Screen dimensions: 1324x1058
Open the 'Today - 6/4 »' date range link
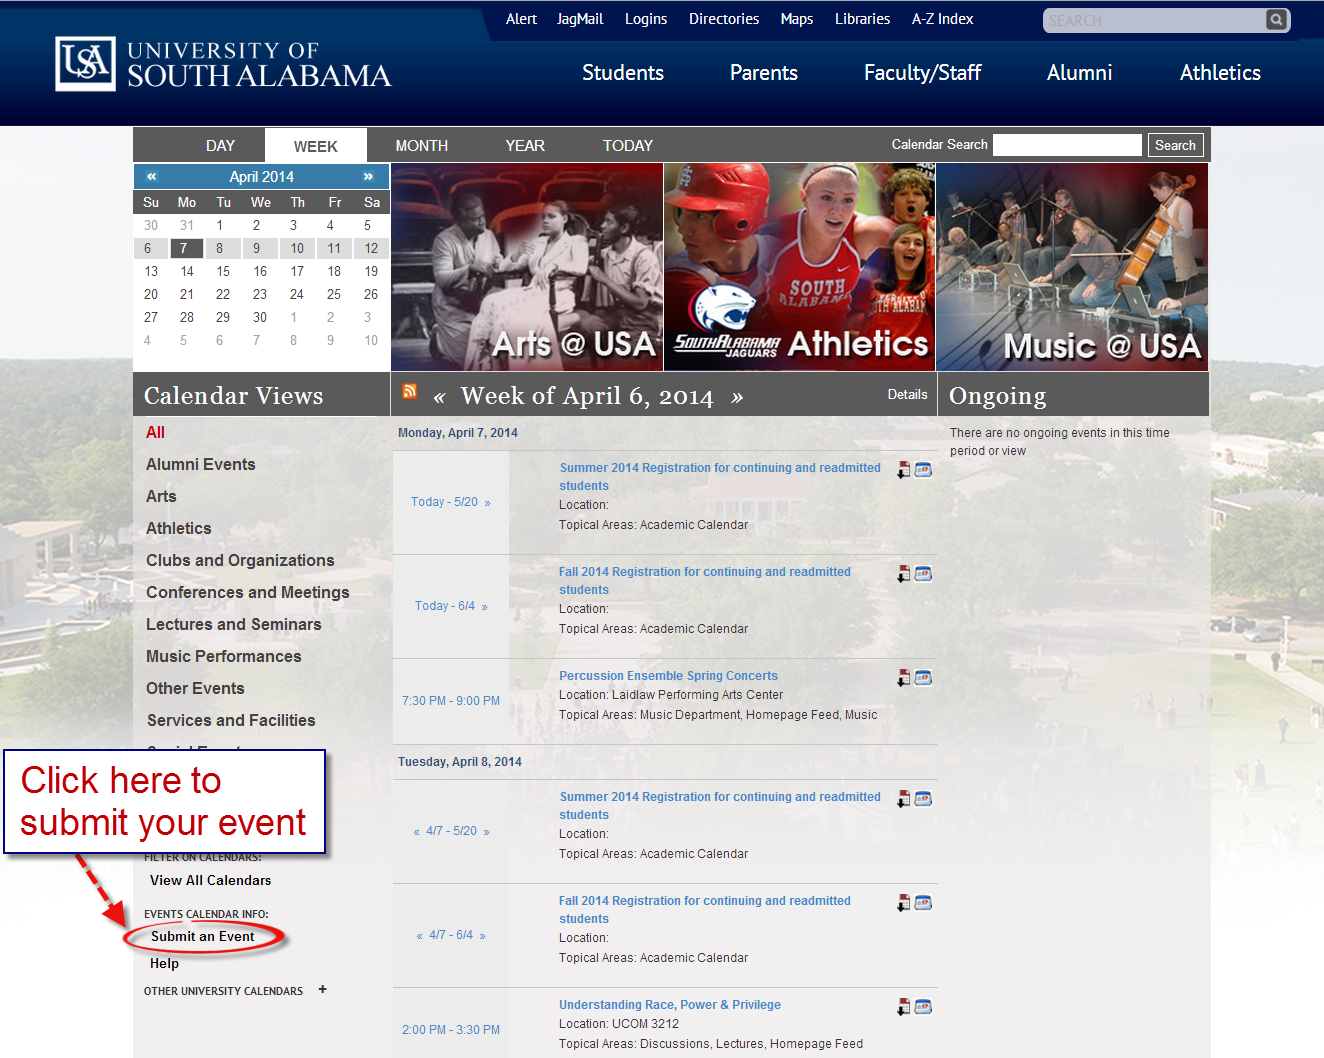451,606
